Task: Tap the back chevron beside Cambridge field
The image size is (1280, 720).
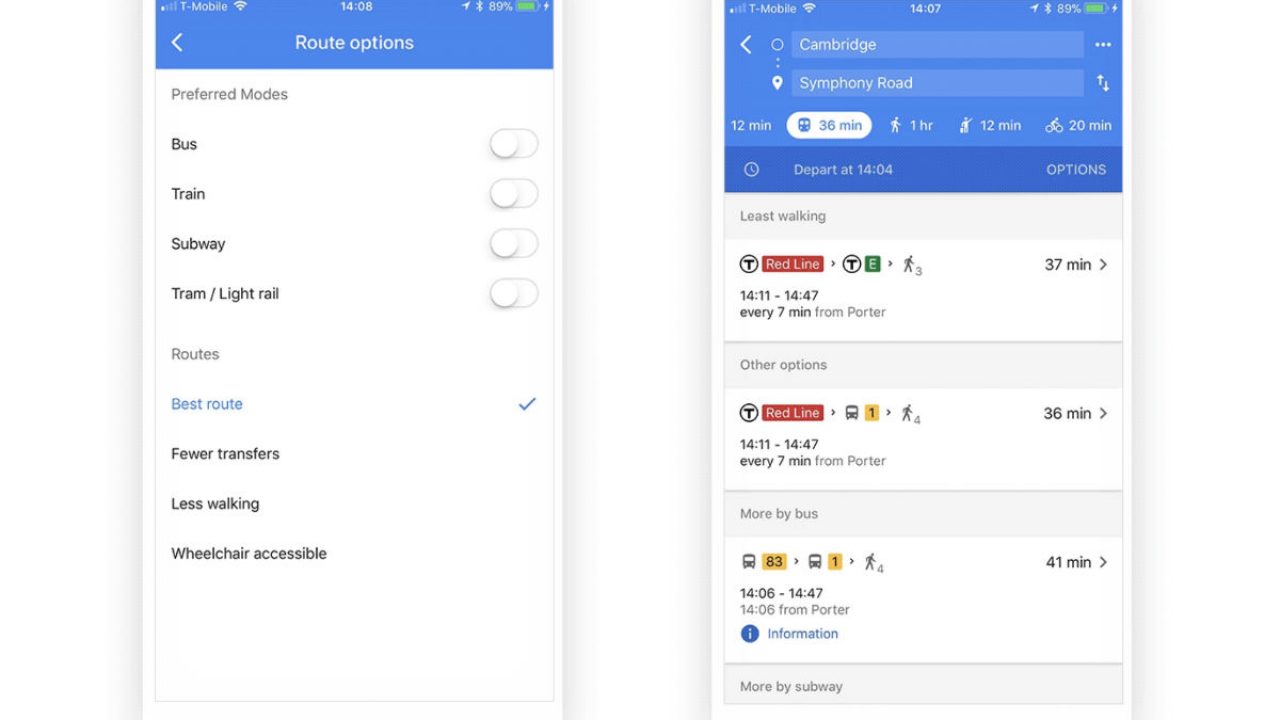Action: (x=746, y=44)
